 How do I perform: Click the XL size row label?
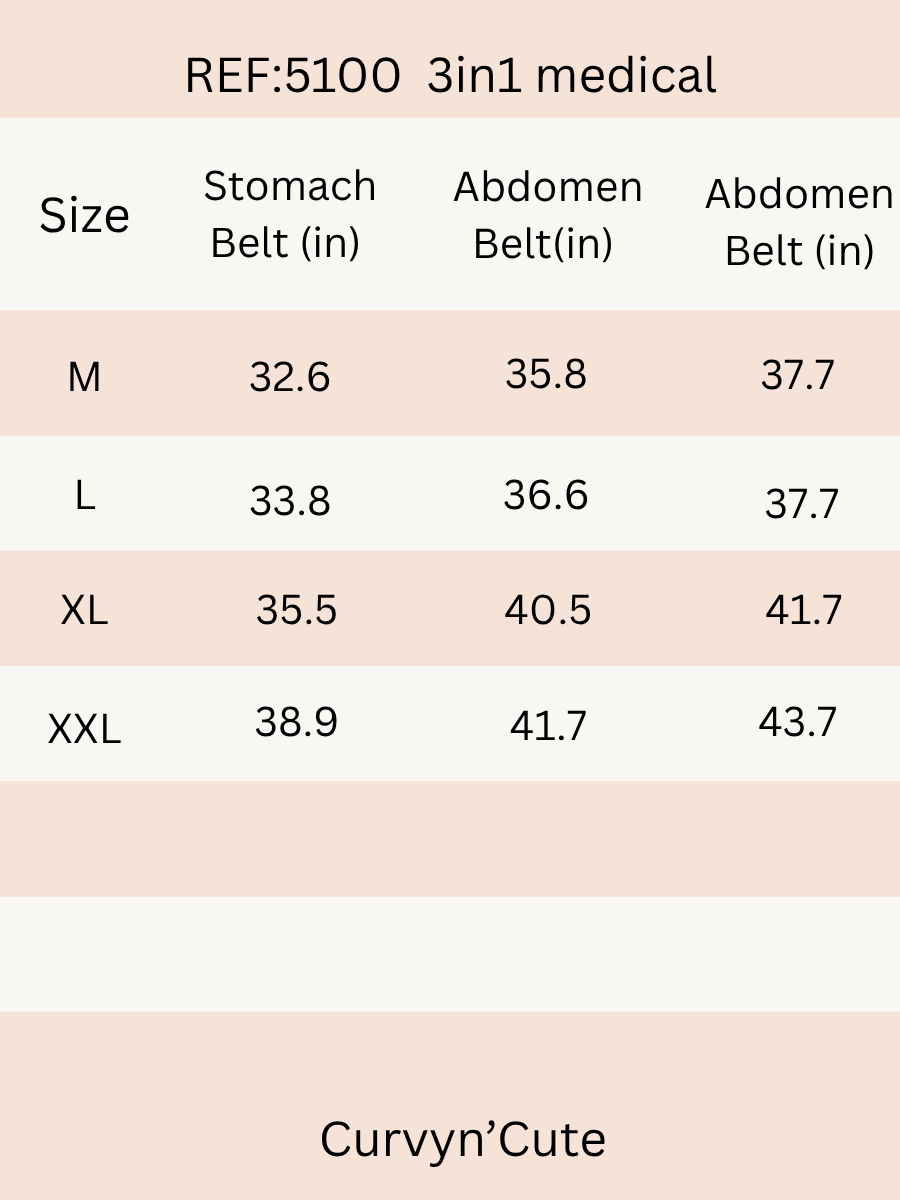tap(84, 610)
